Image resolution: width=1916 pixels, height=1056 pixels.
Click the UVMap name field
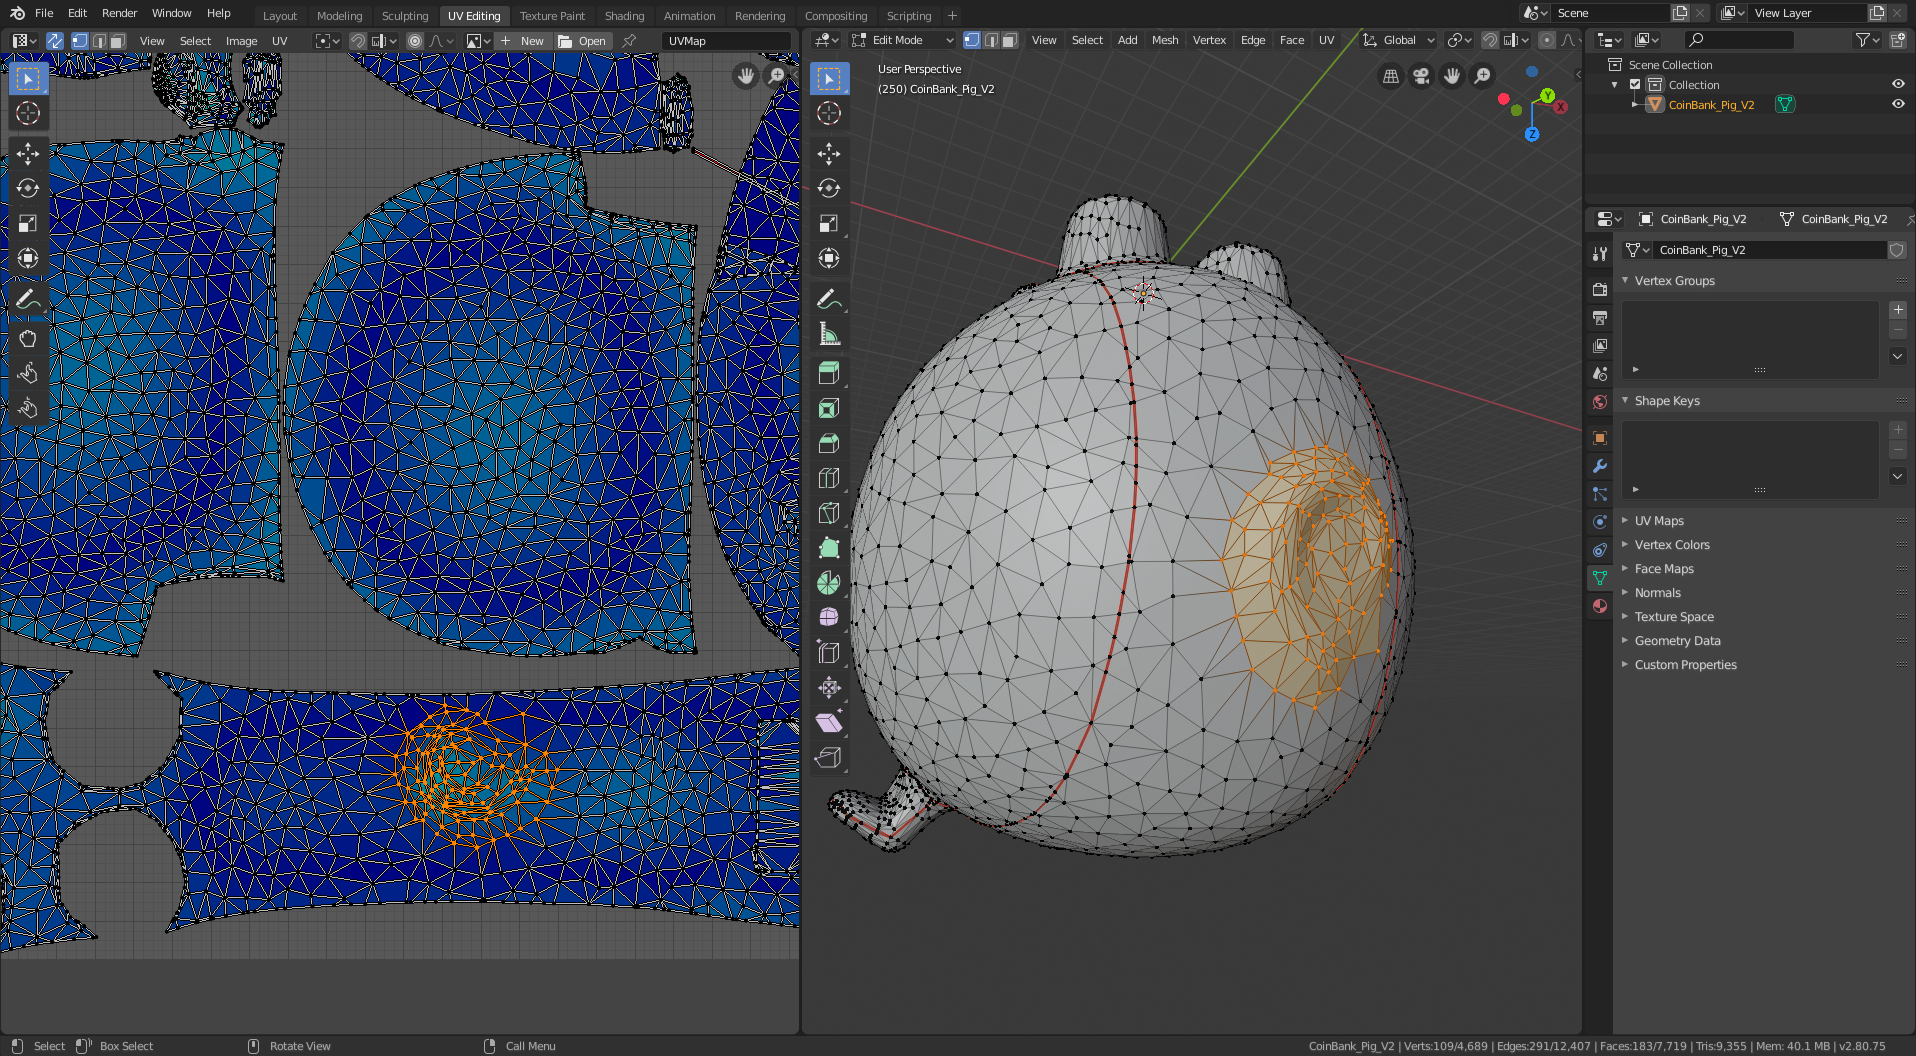pos(726,41)
